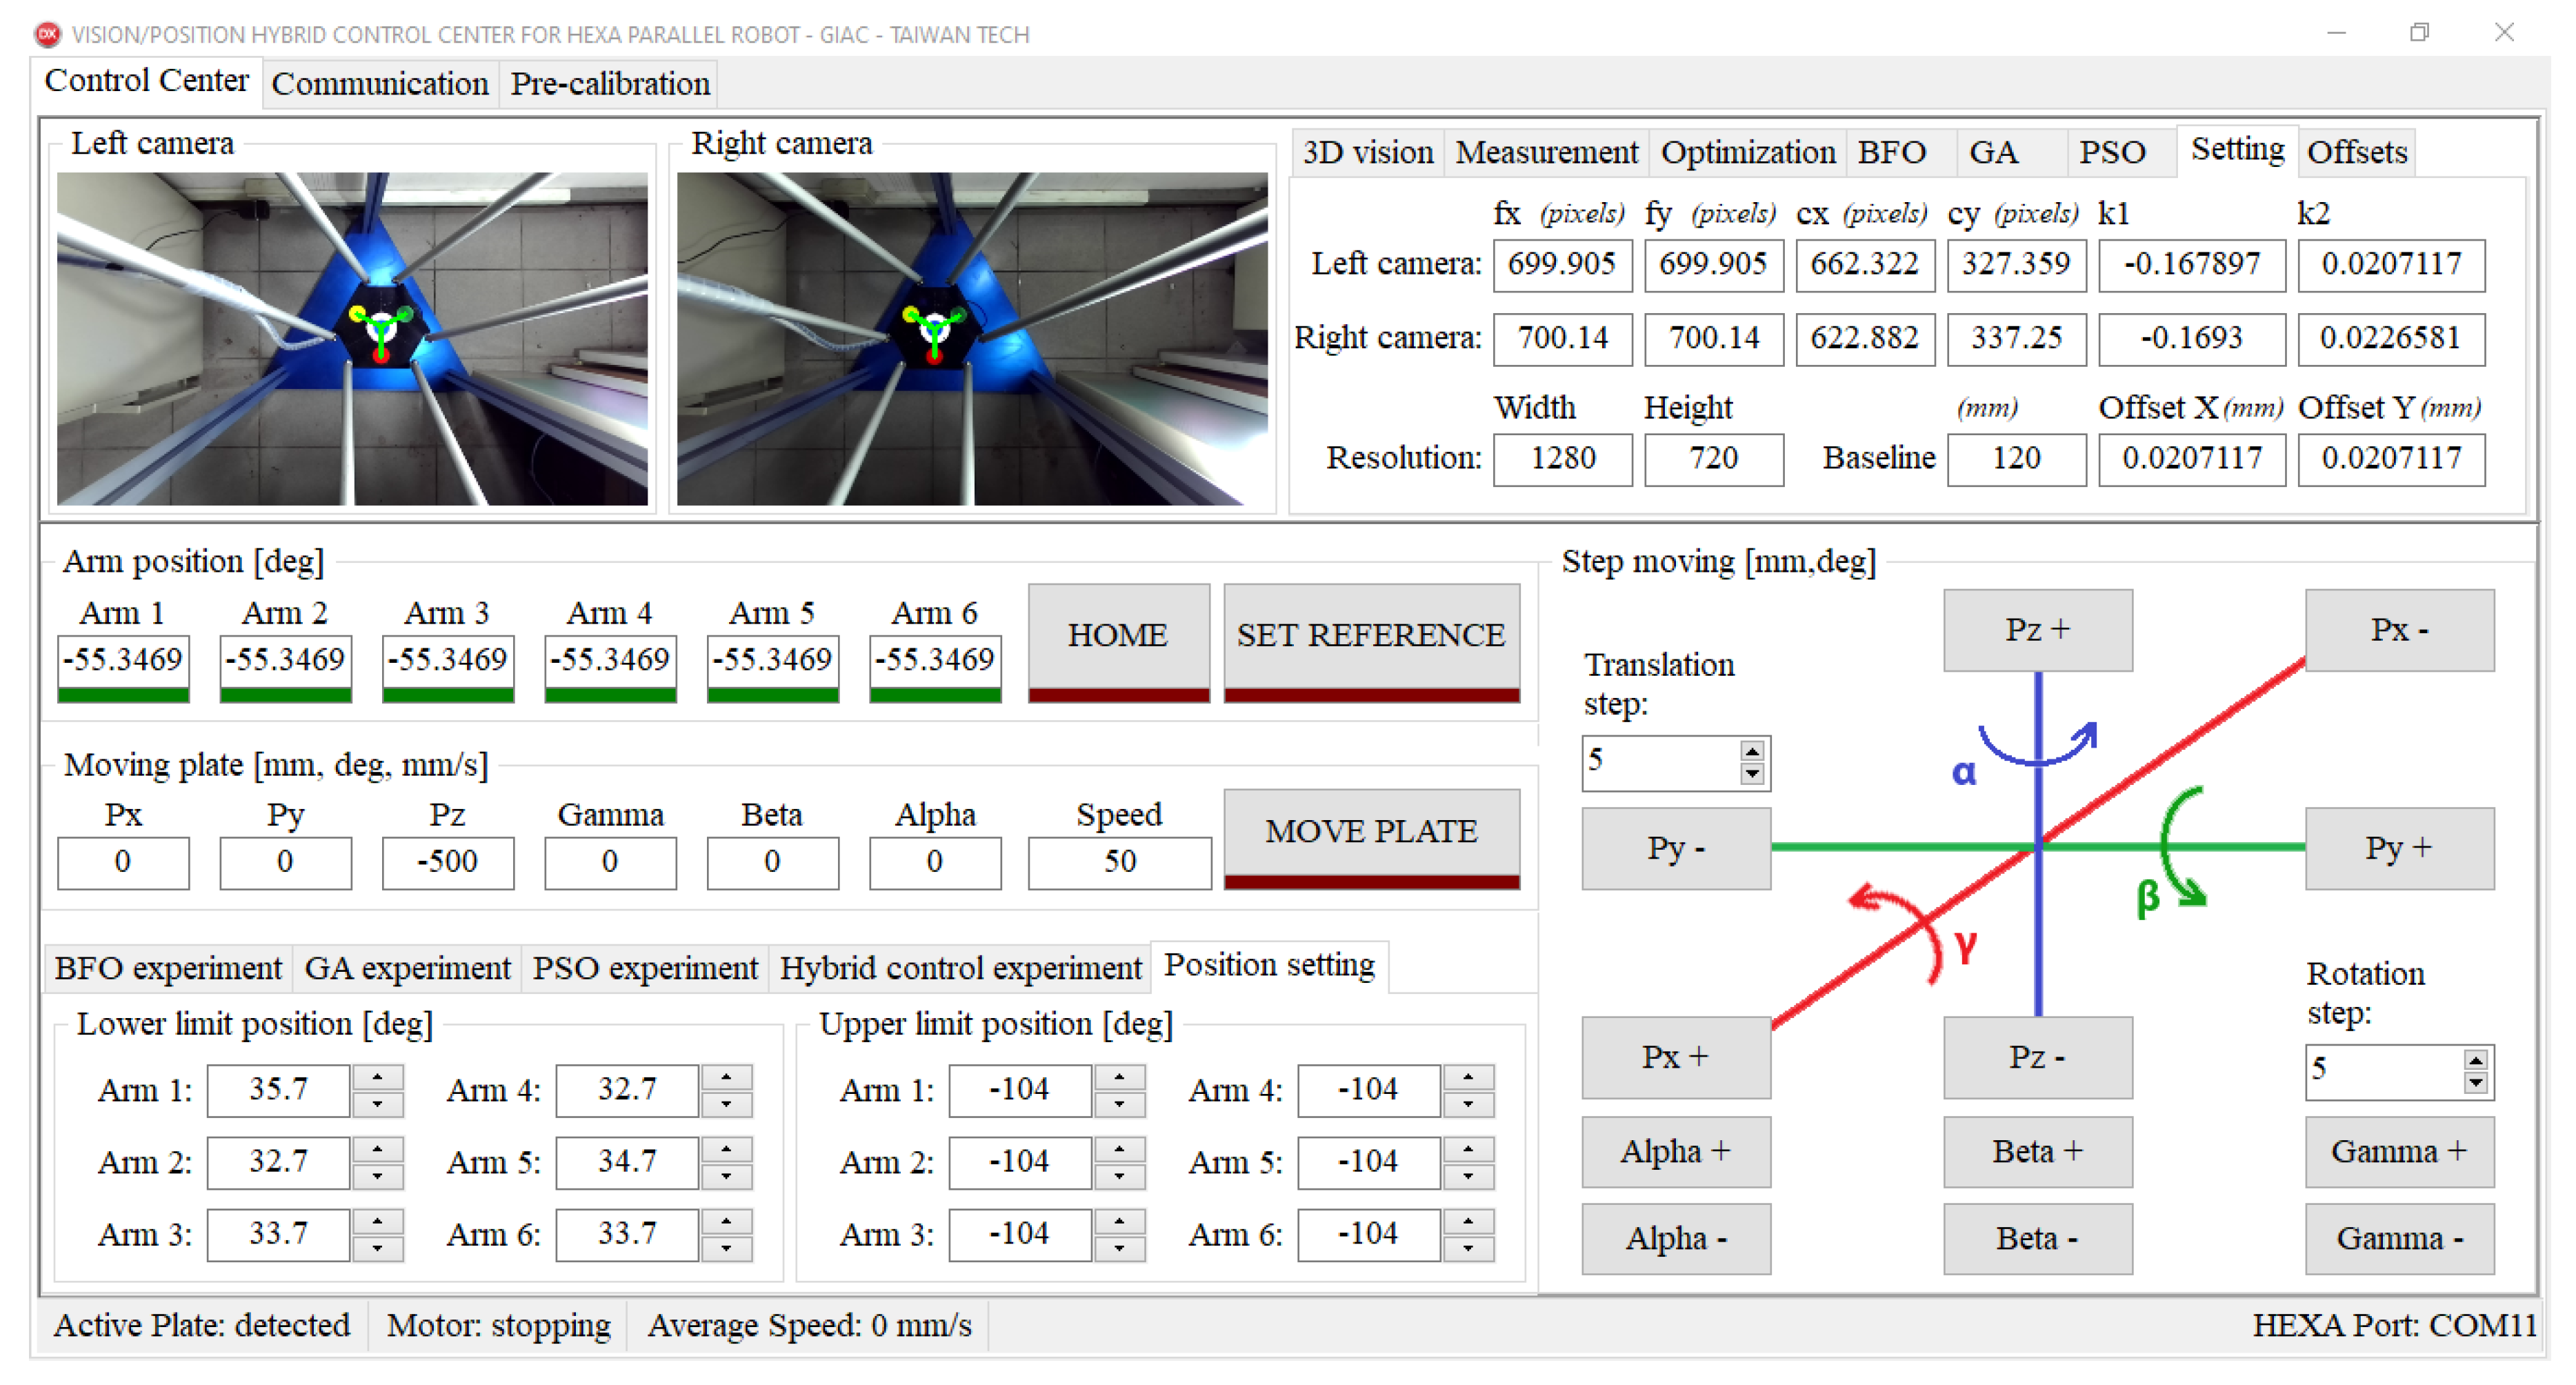Click the Baseline value field

tap(2015, 458)
